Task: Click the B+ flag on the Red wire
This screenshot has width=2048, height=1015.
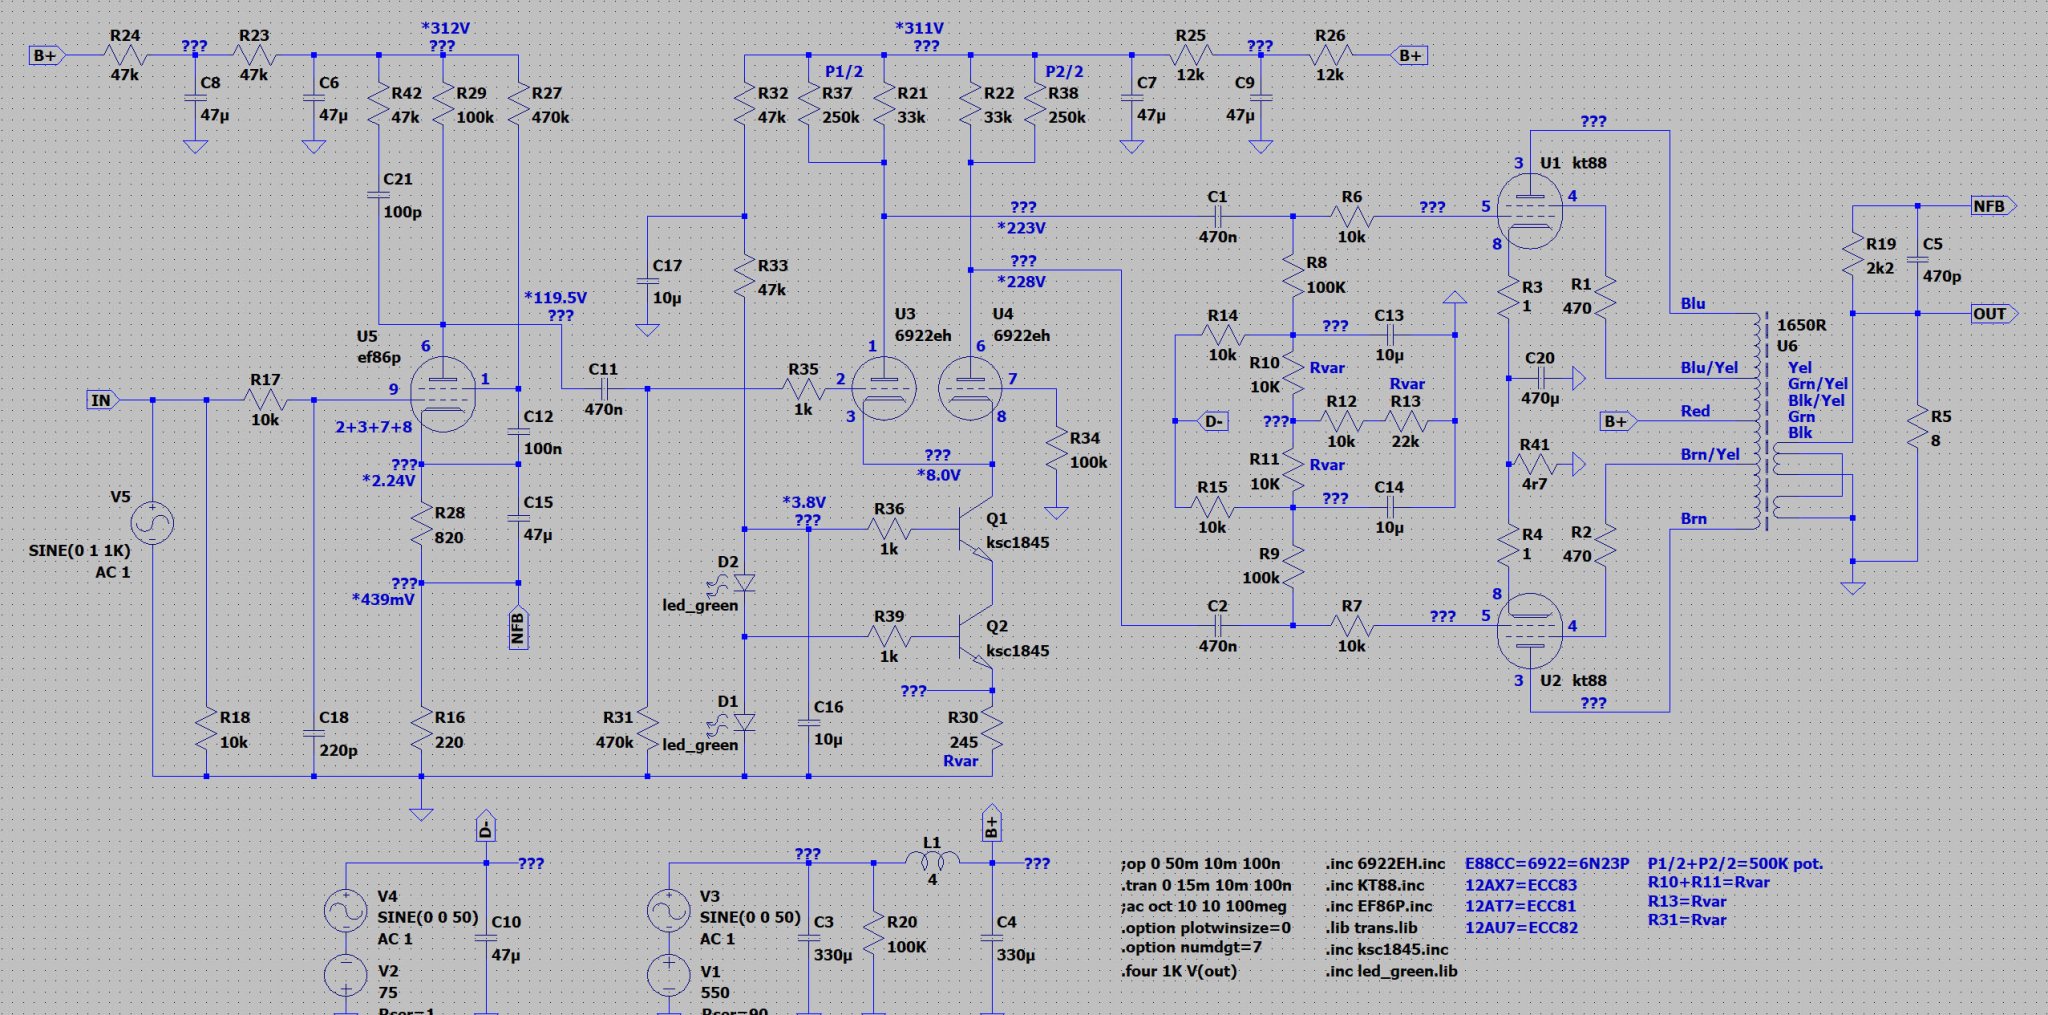Action: click(1618, 421)
